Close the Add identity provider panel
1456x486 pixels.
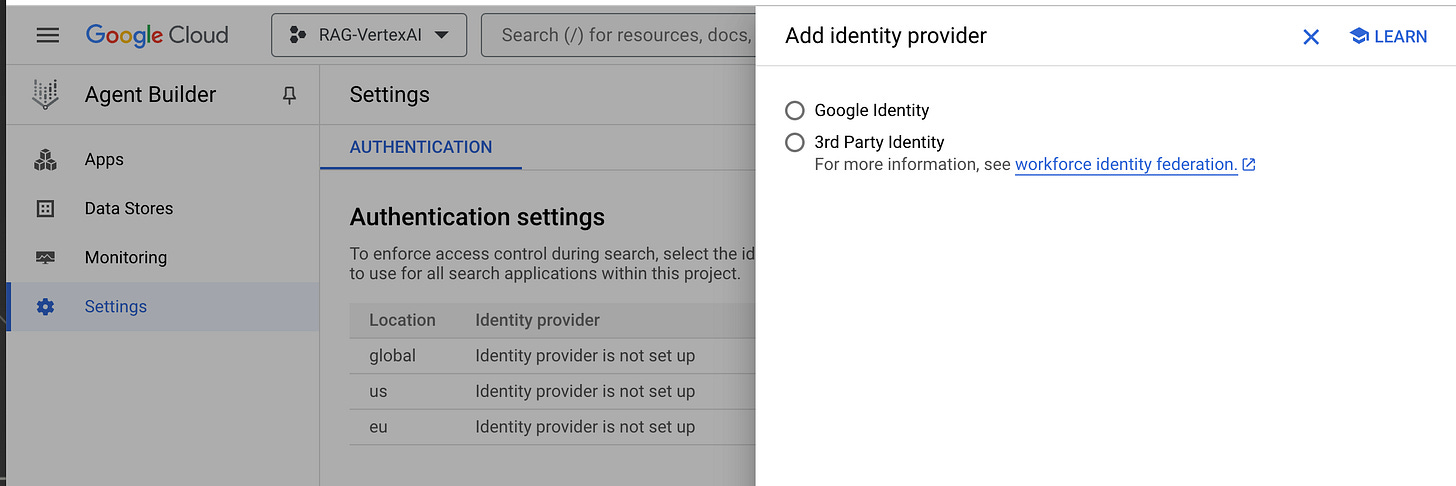pyautogui.click(x=1311, y=37)
